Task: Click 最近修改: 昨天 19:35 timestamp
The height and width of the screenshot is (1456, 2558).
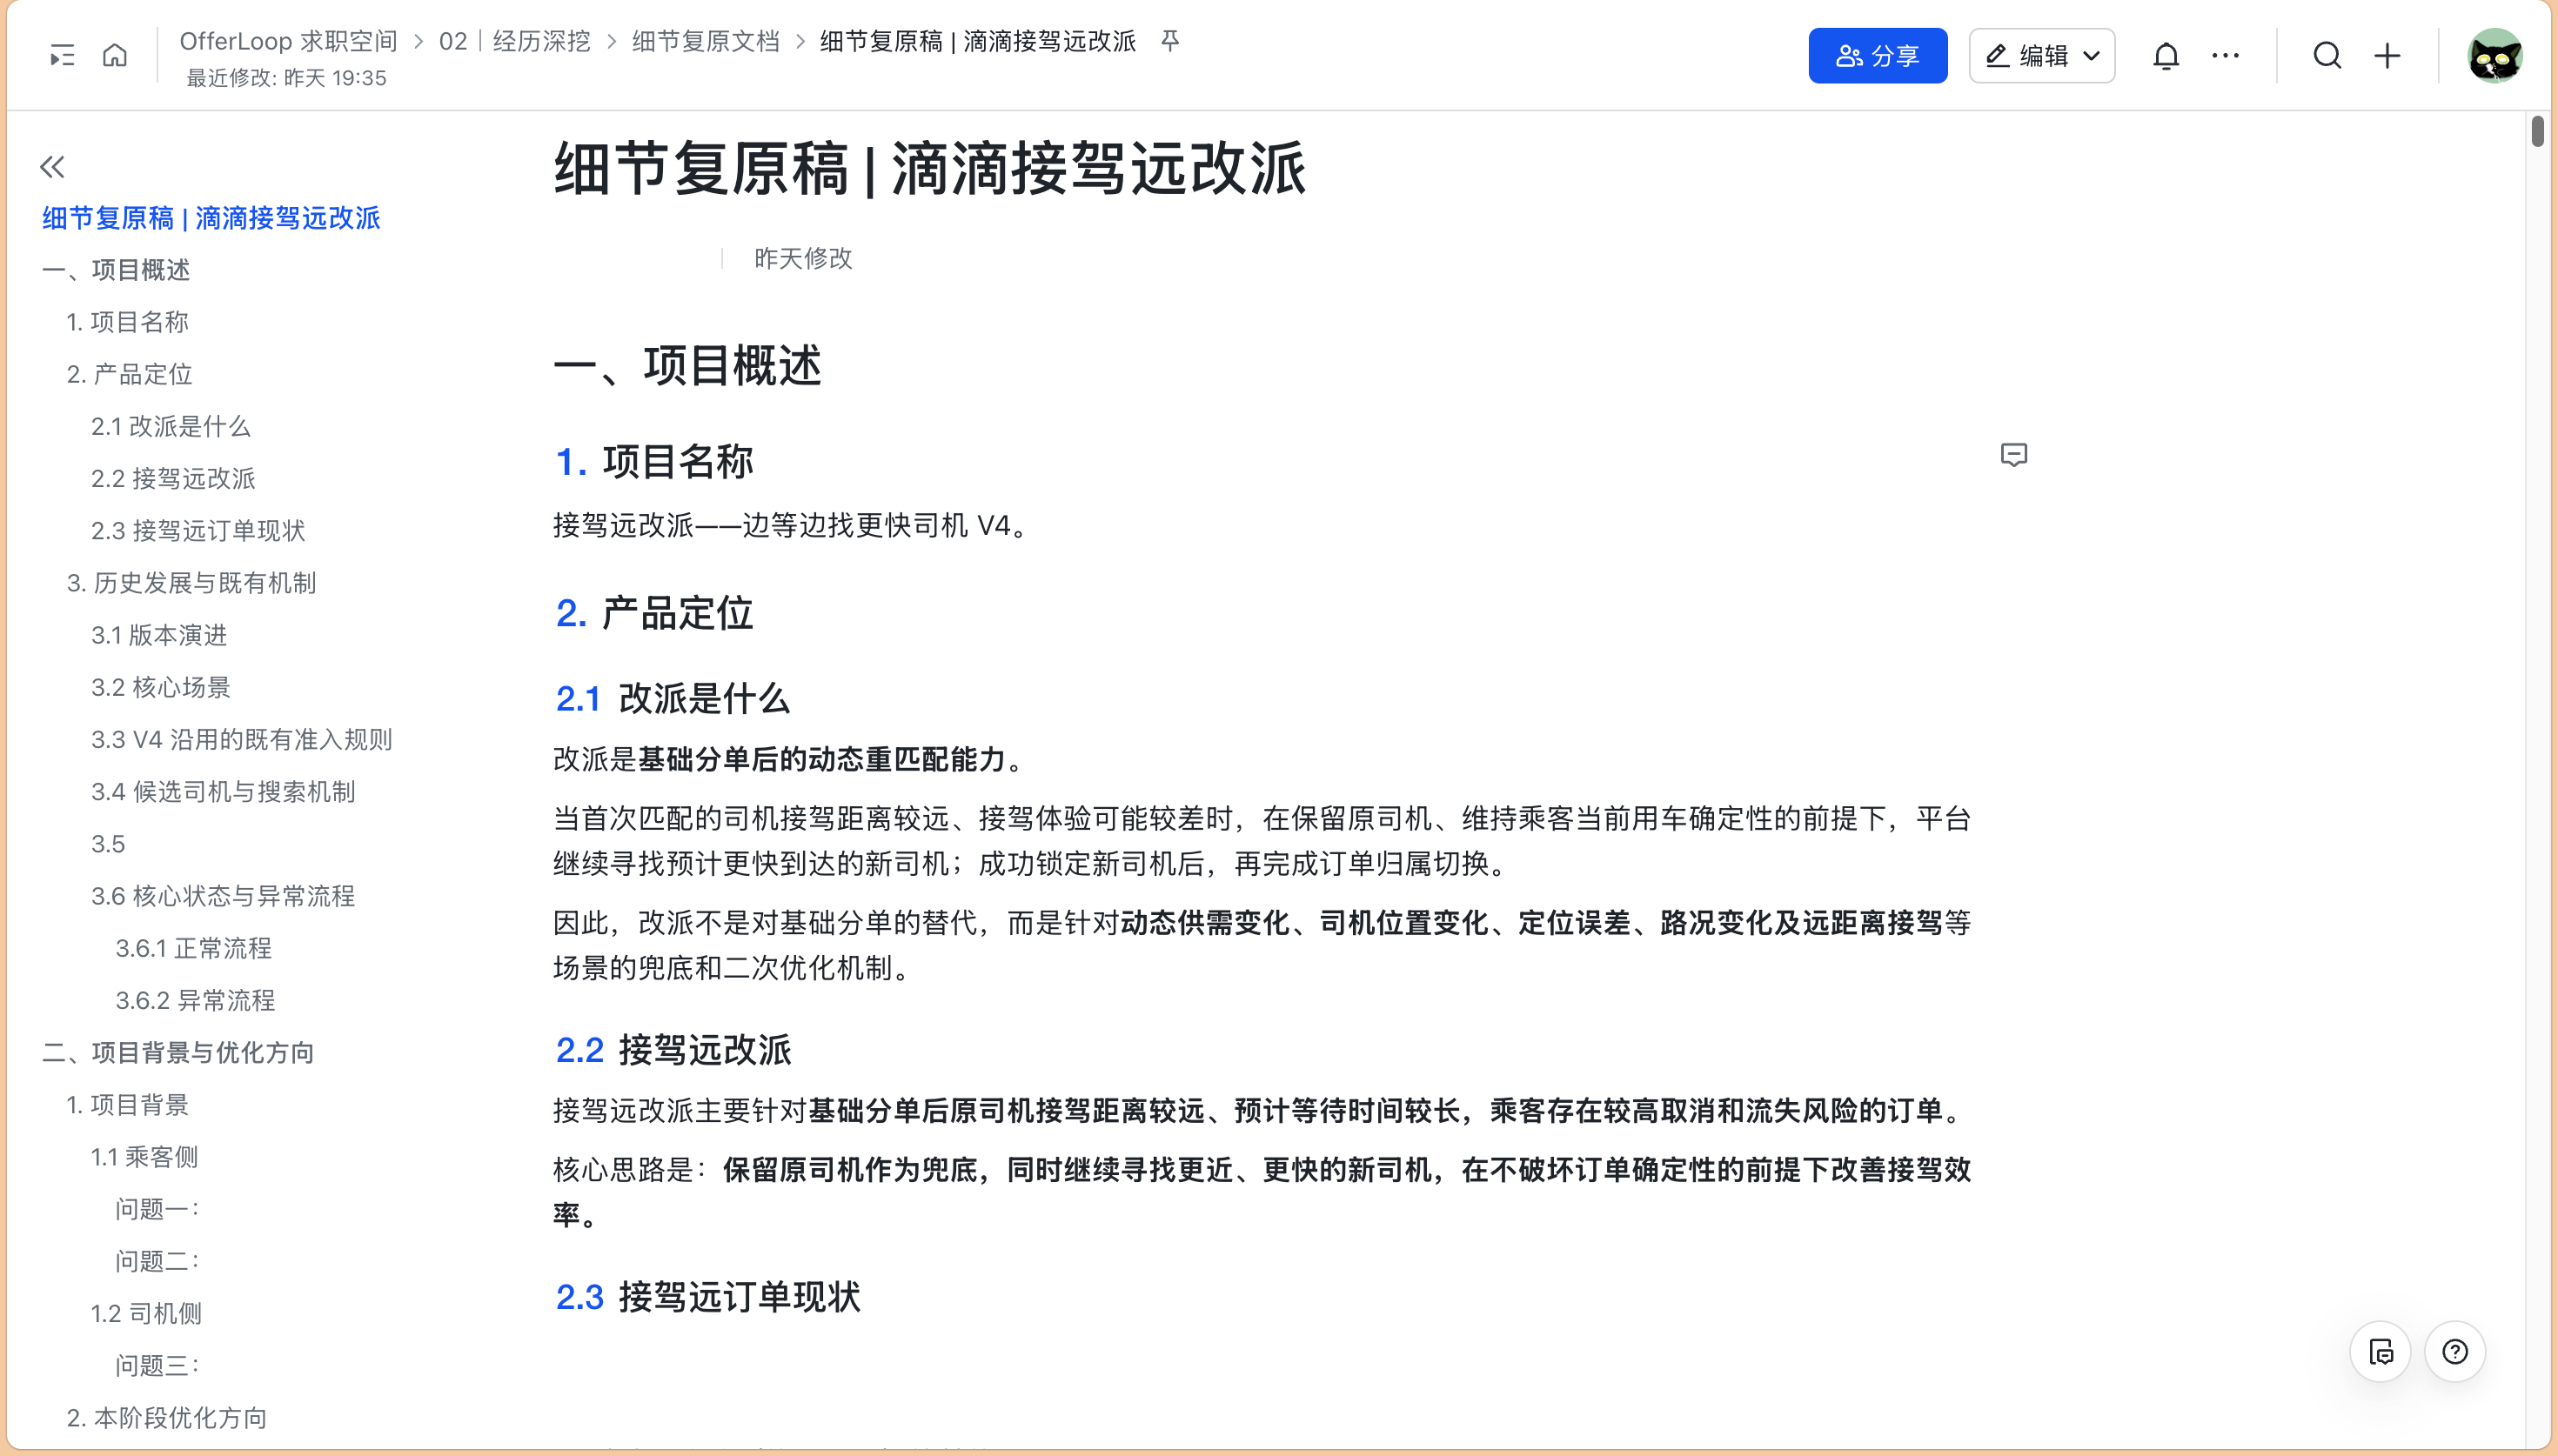Action: point(286,78)
